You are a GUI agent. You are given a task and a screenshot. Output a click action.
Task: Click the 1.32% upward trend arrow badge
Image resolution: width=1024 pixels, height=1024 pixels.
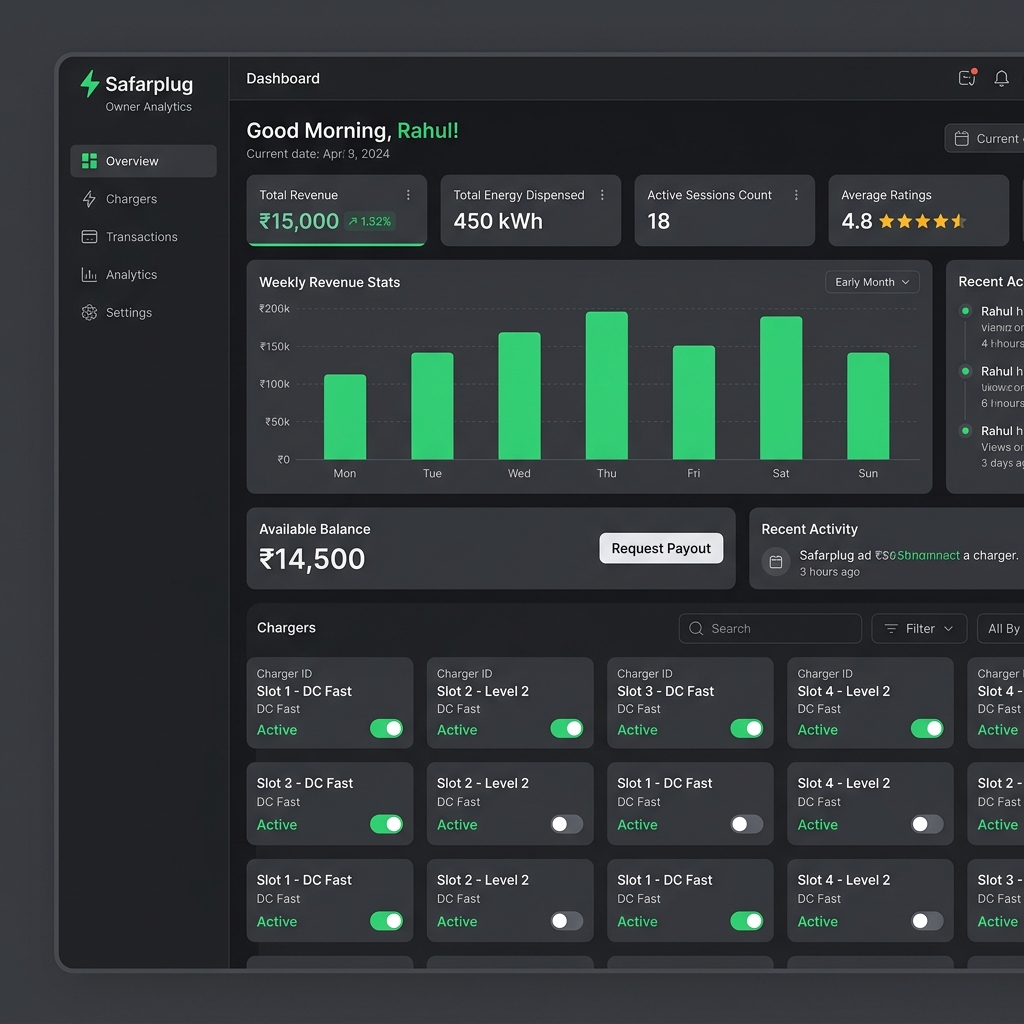point(370,221)
